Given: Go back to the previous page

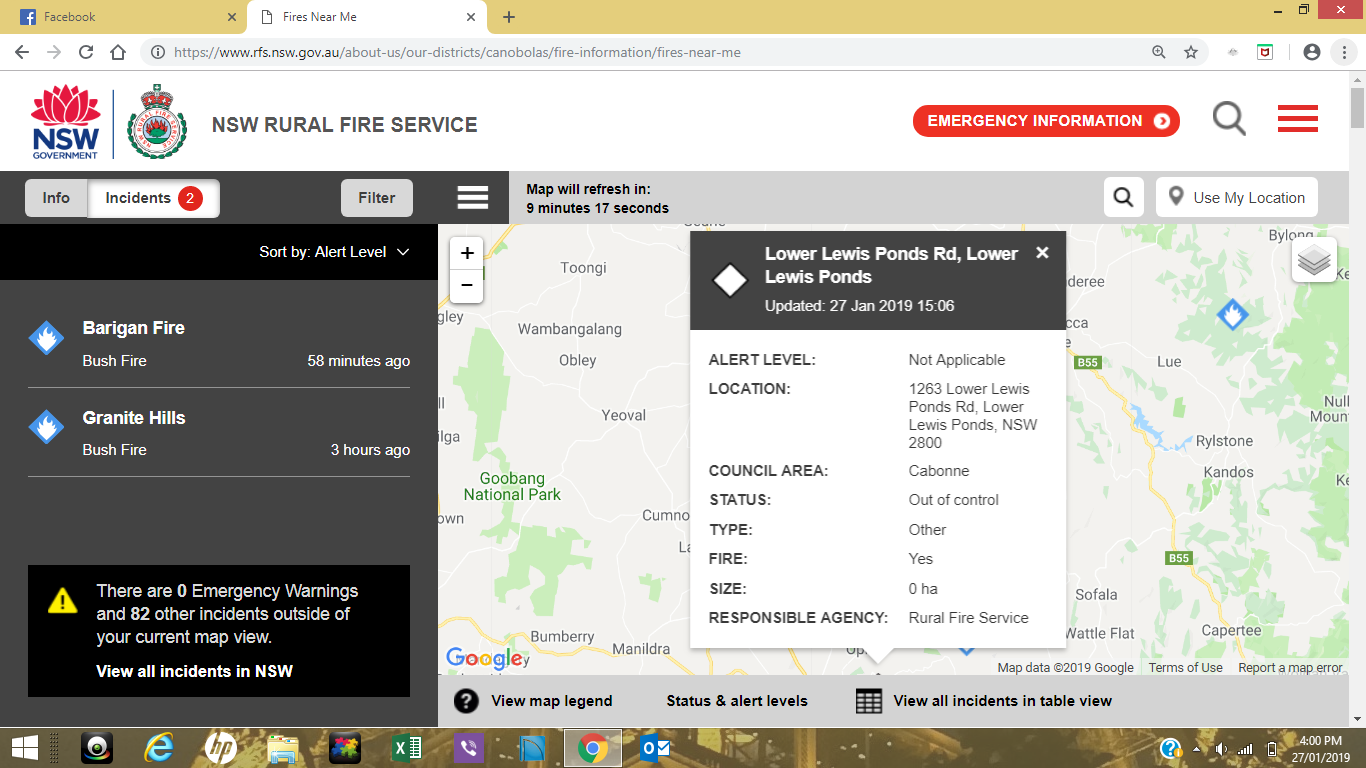Looking at the screenshot, I should coord(22,52).
